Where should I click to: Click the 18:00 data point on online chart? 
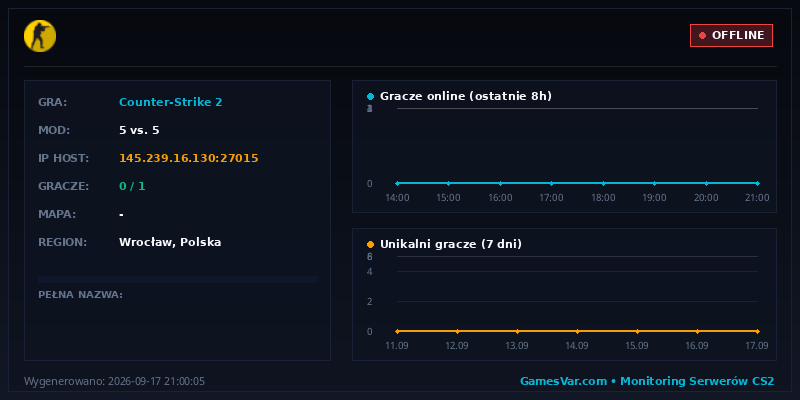tap(603, 183)
